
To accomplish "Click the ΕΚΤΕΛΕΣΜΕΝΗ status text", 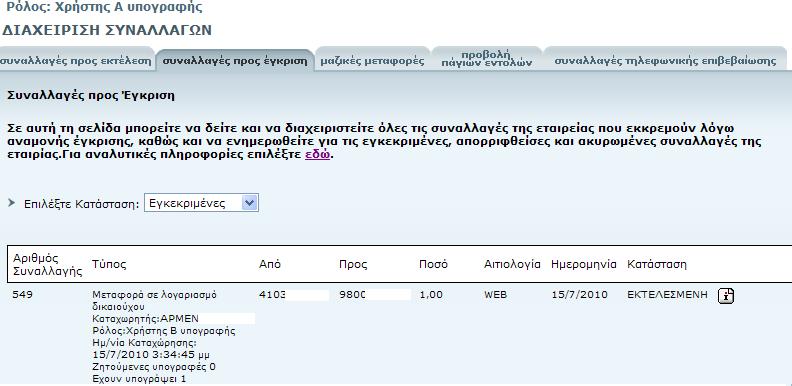I will (667, 295).
